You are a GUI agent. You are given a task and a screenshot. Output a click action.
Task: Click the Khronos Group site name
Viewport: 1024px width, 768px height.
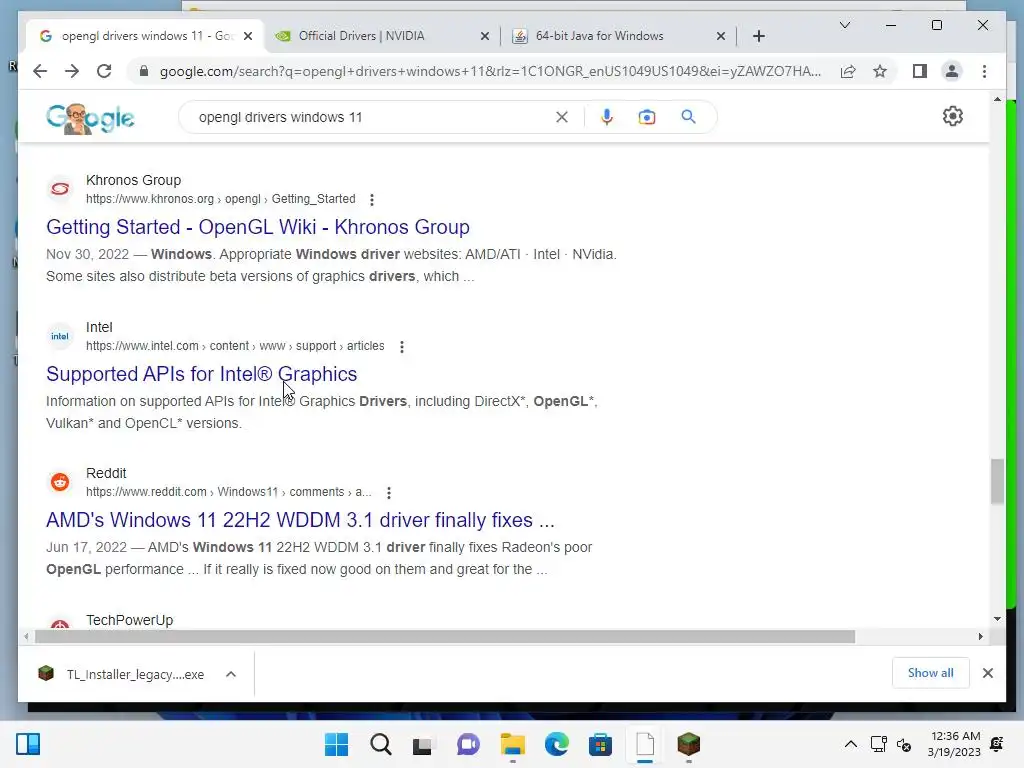tap(133, 180)
